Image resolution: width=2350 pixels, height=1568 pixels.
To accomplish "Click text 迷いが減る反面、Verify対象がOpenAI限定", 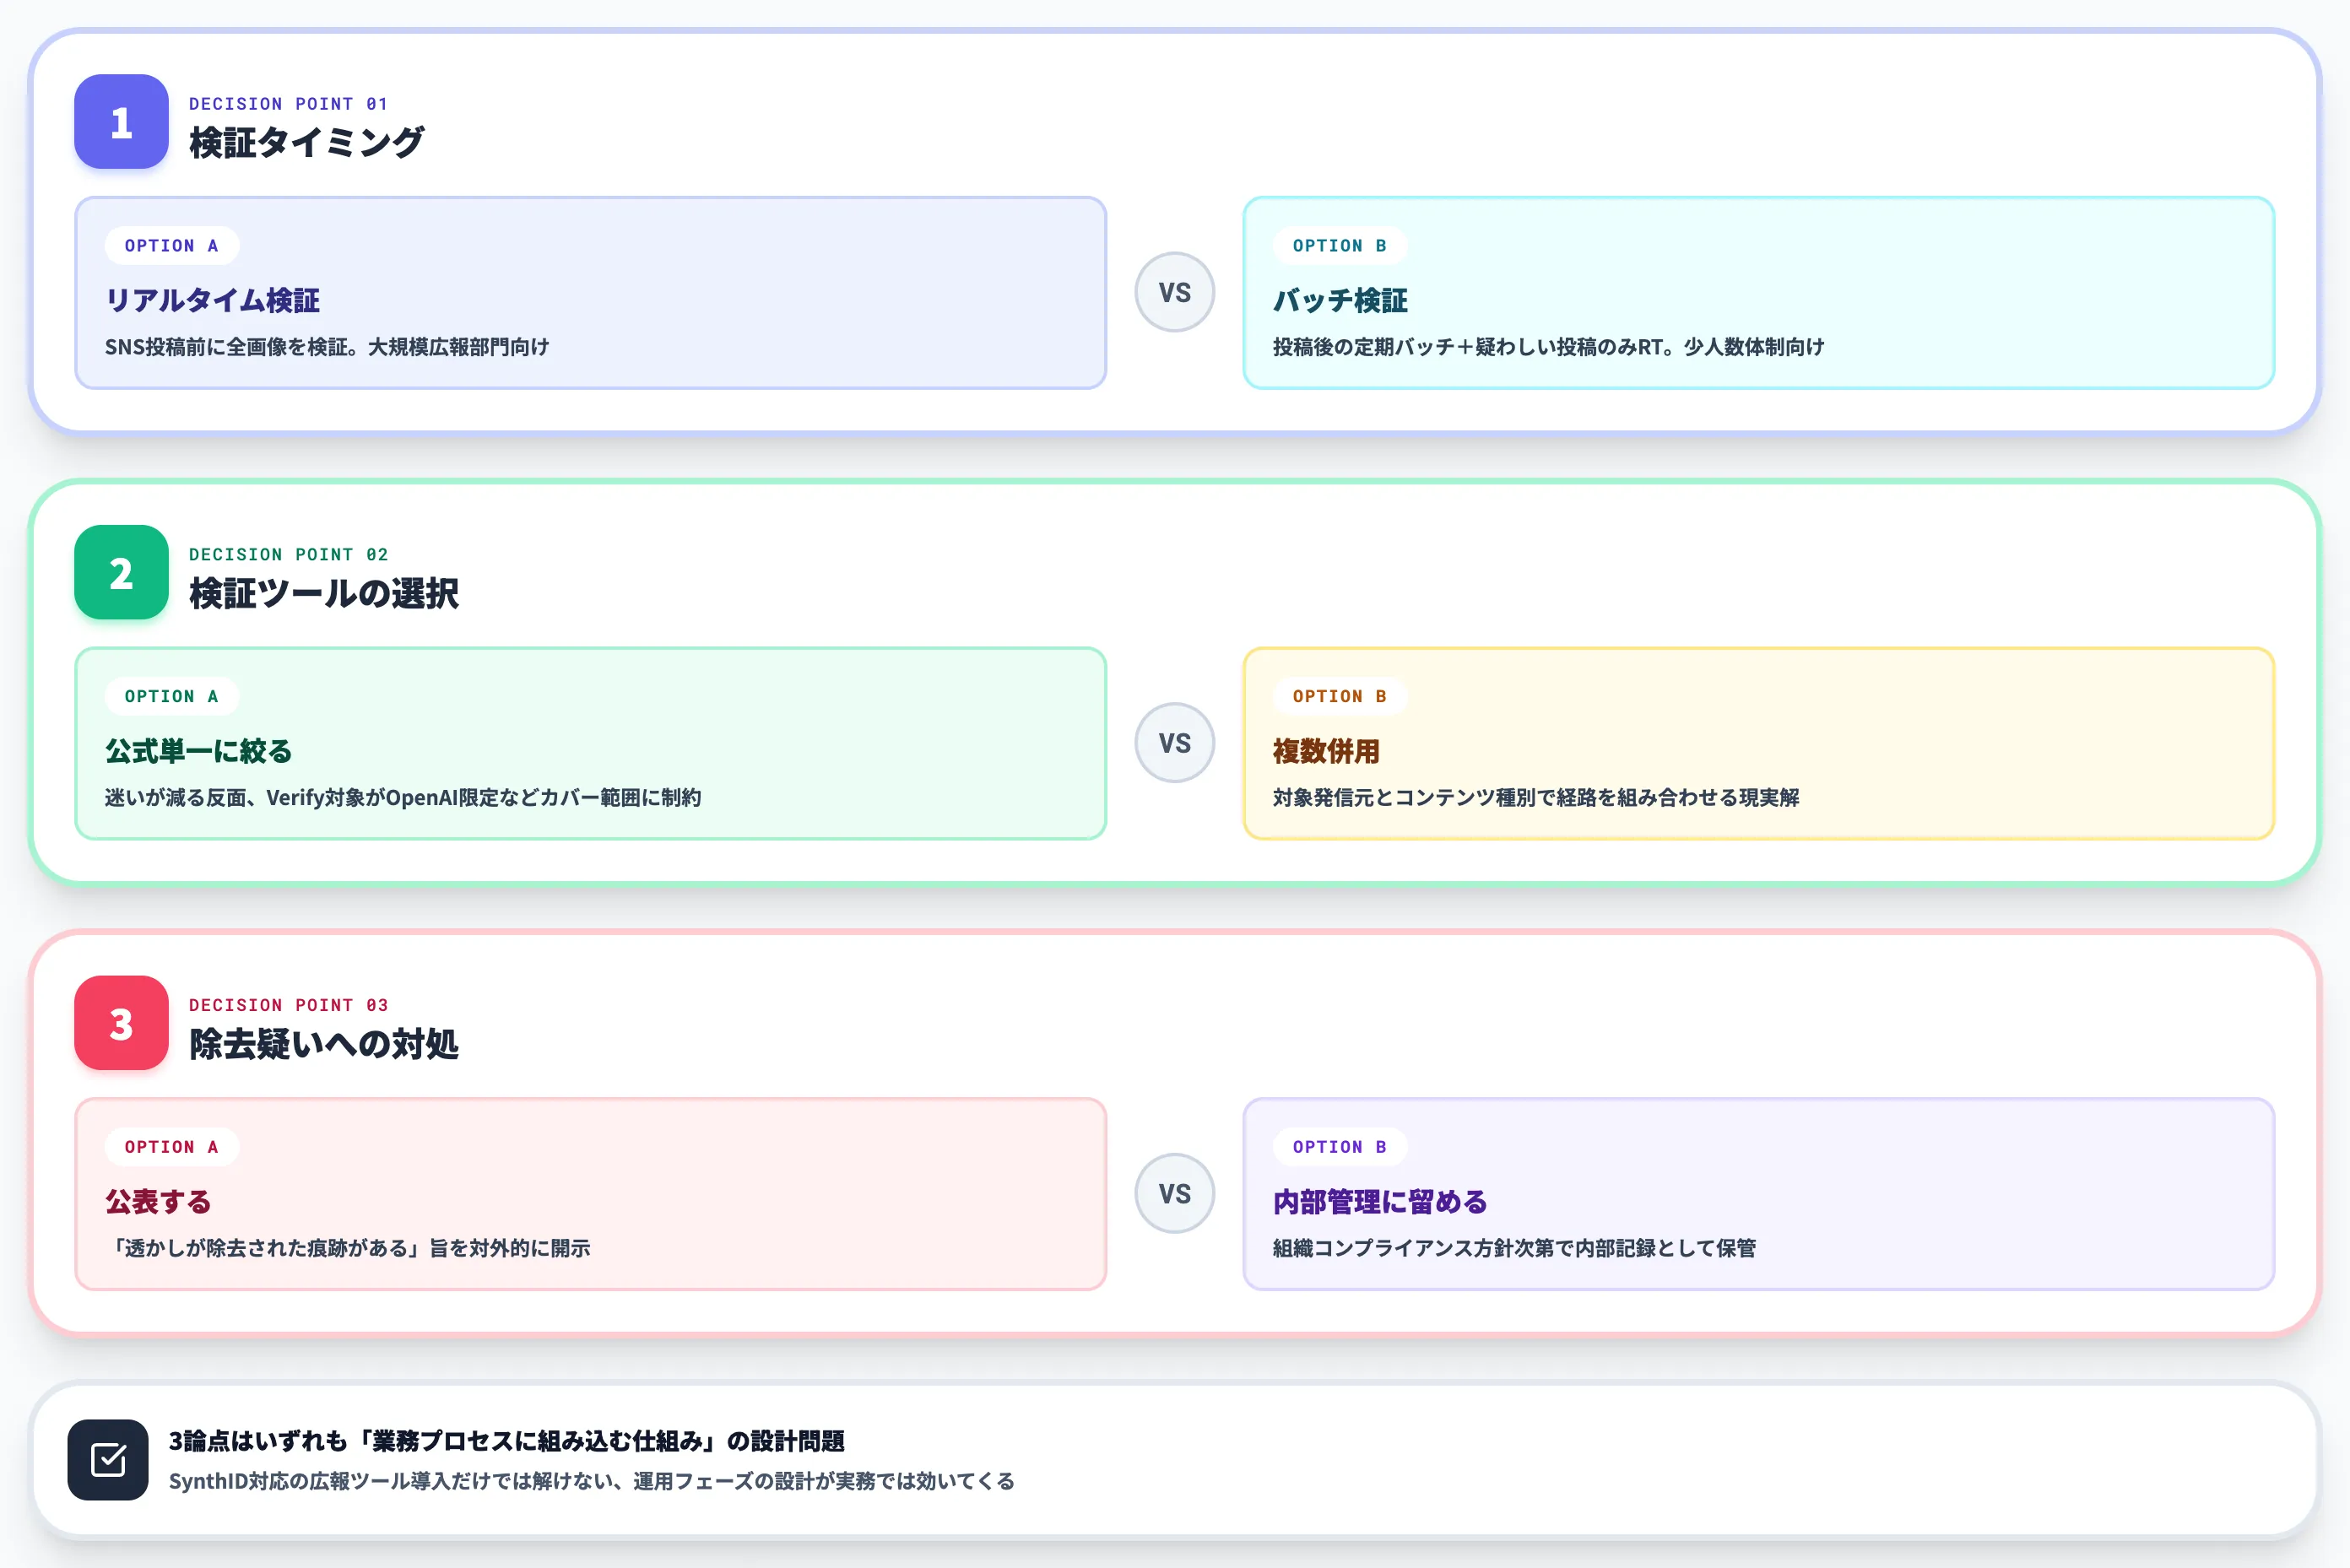I will click(302, 798).
